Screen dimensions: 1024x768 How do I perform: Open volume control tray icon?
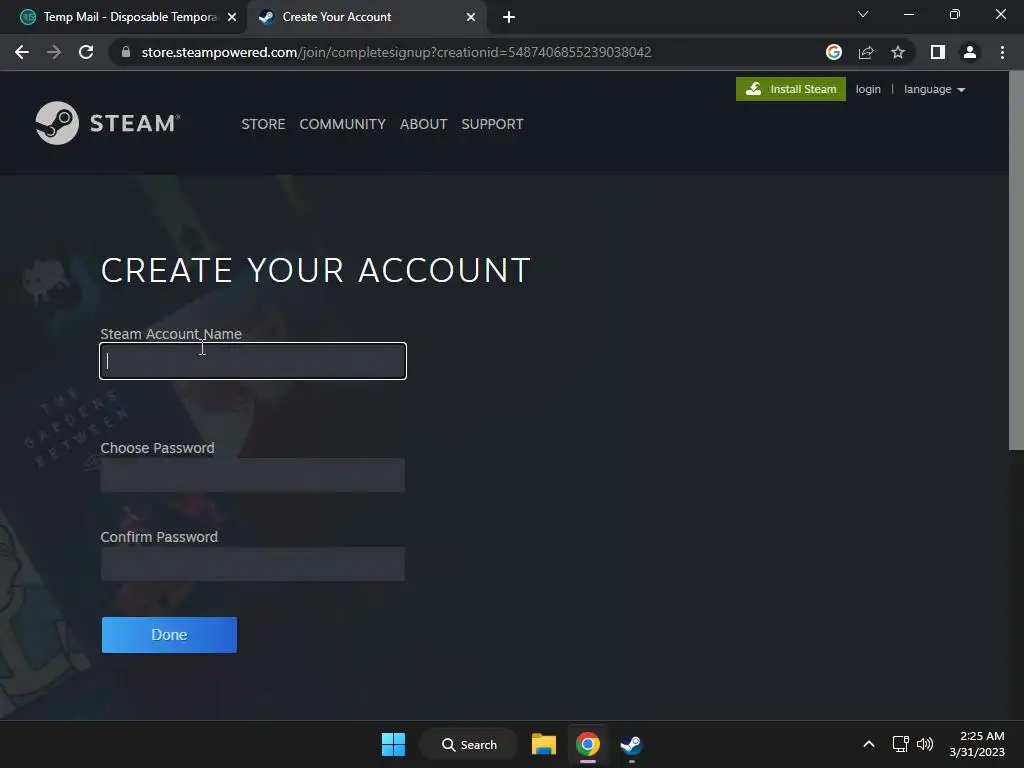pos(925,744)
